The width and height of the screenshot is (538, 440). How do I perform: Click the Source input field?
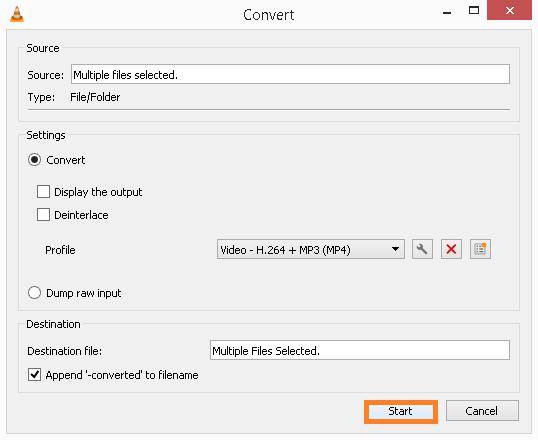tap(290, 74)
